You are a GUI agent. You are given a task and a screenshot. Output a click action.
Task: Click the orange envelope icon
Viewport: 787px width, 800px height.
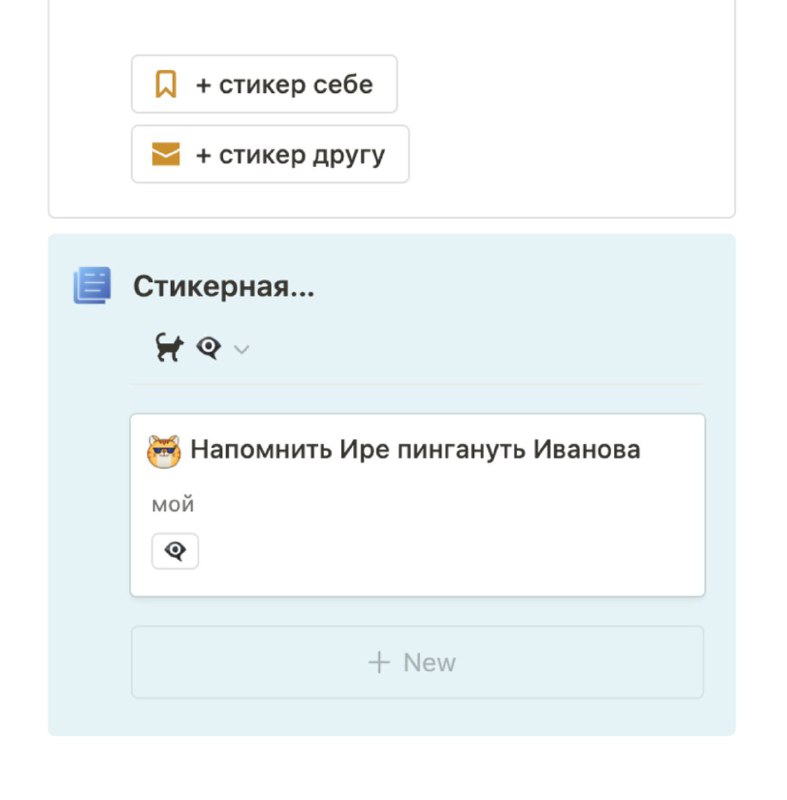tap(166, 154)
